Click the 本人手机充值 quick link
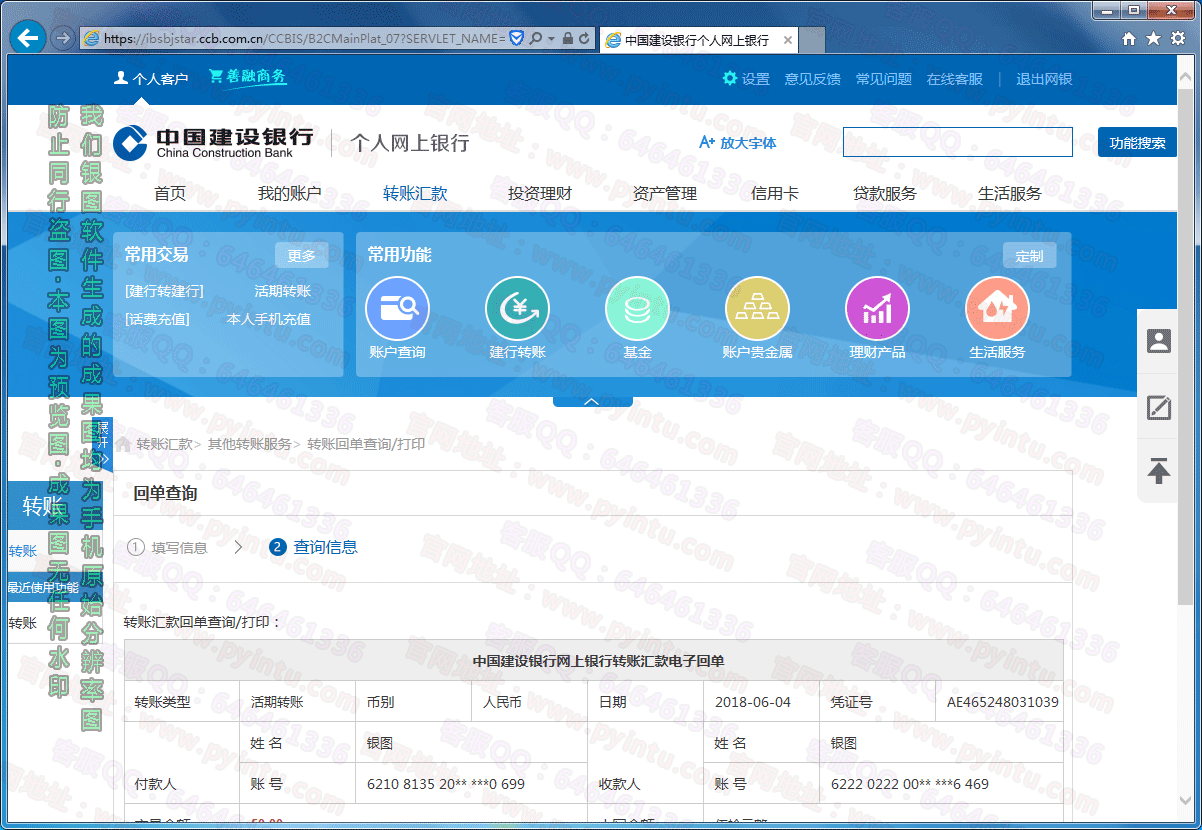1202x830 pixels. tap(269, 320)
